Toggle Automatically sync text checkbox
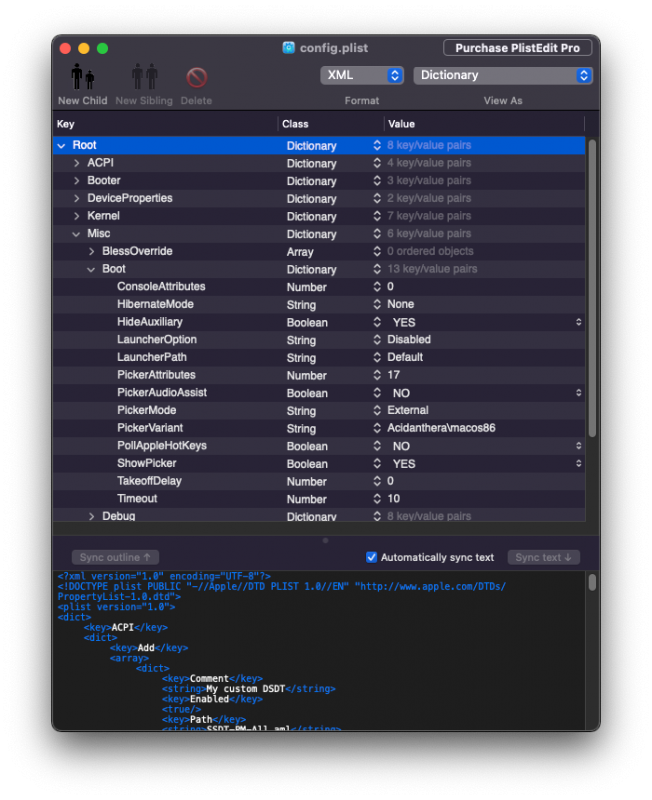Image resolution: width=652 pixels, height=800 pixels. 372,557
